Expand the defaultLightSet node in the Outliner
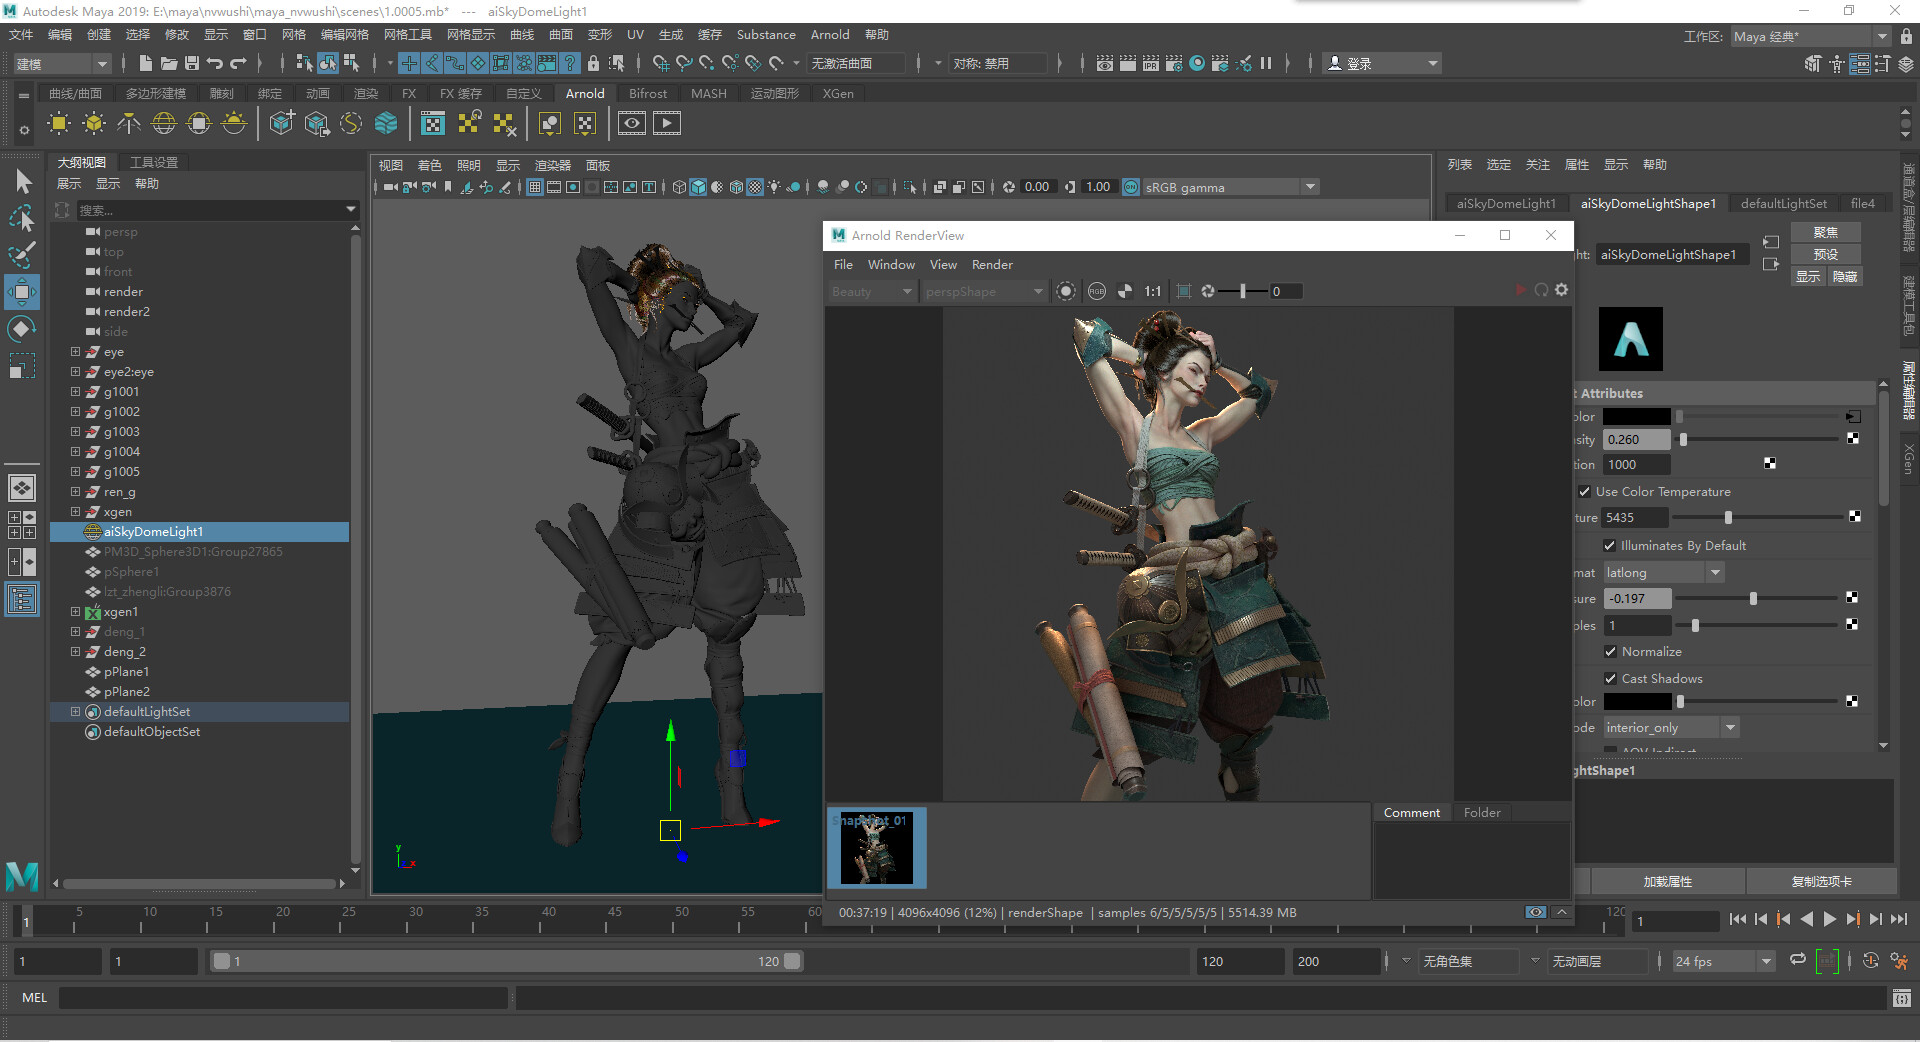 75,711
